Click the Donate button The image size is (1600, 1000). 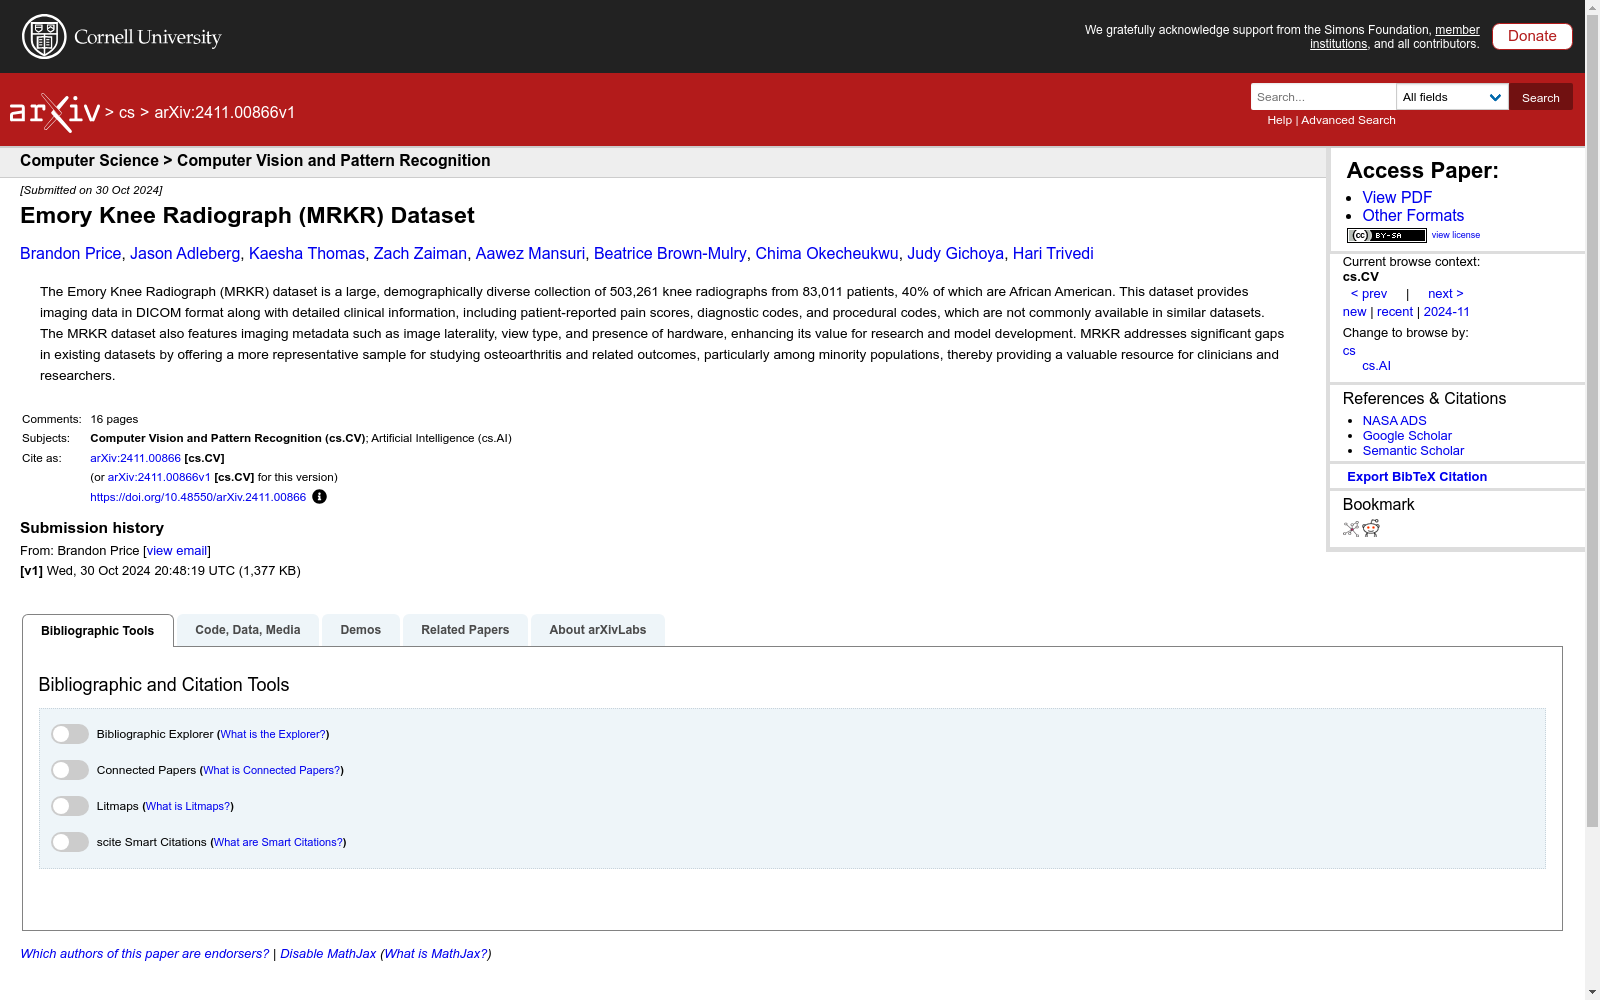coord(1532,36)
